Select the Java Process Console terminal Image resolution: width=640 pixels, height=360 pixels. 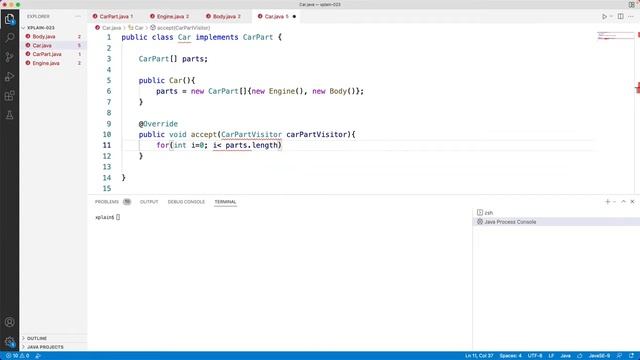pos(556,222)
